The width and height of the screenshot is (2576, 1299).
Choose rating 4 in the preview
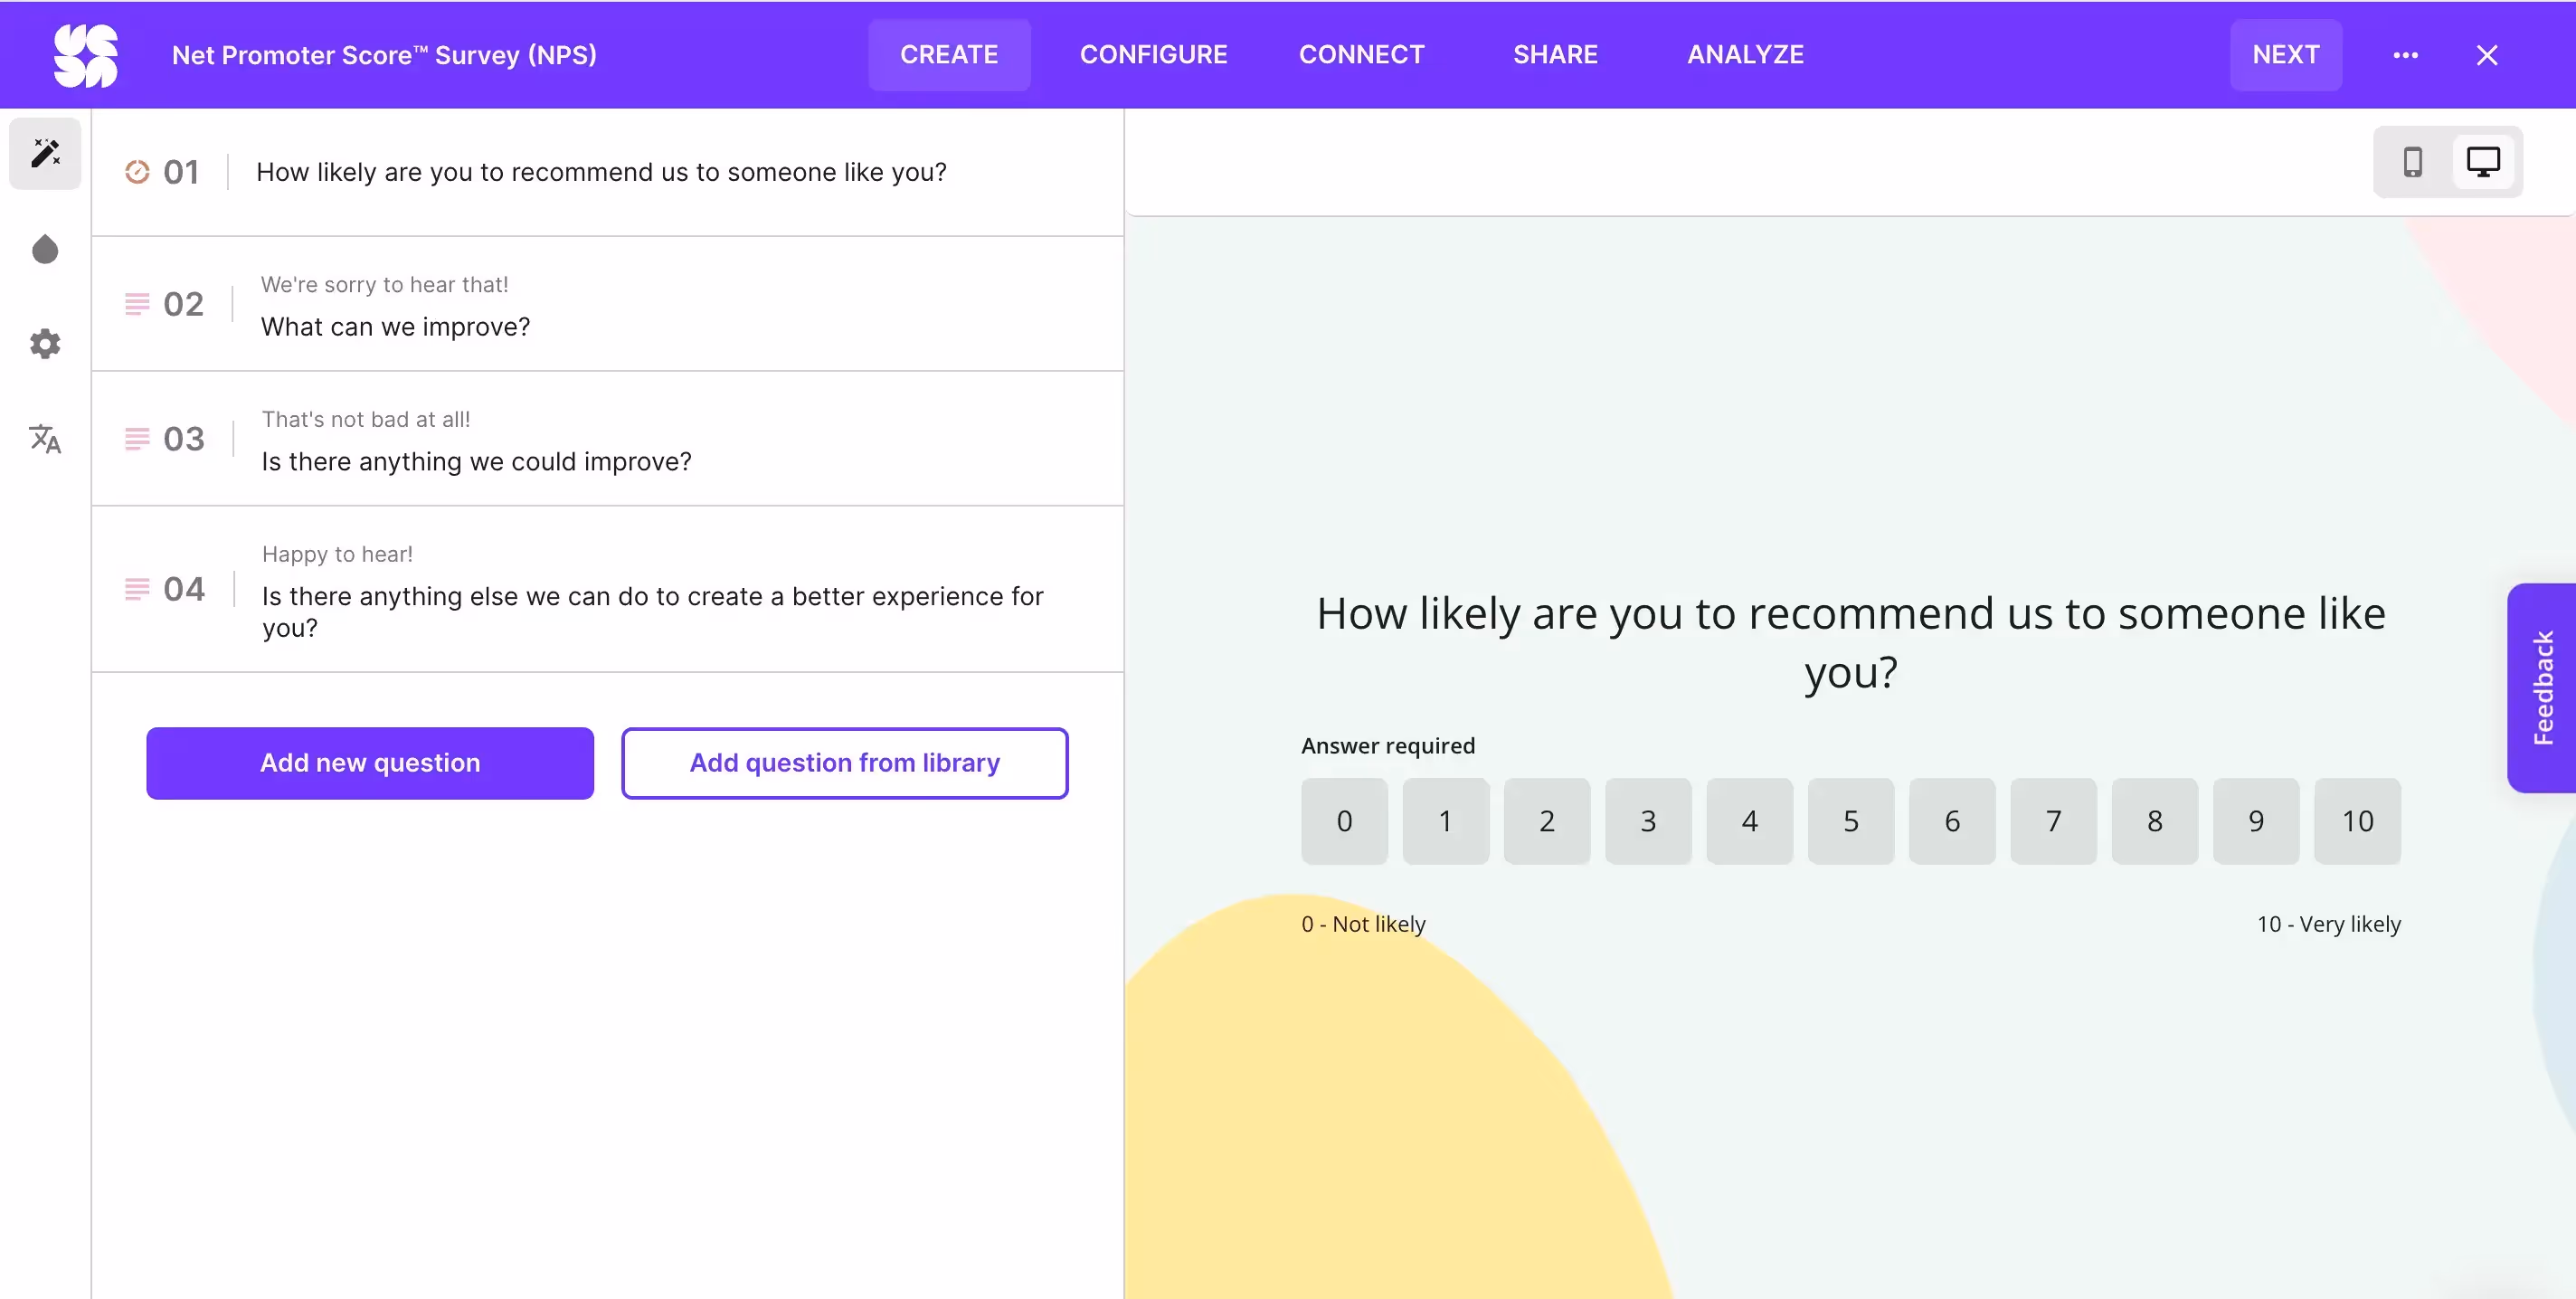tap(1749, 821)
